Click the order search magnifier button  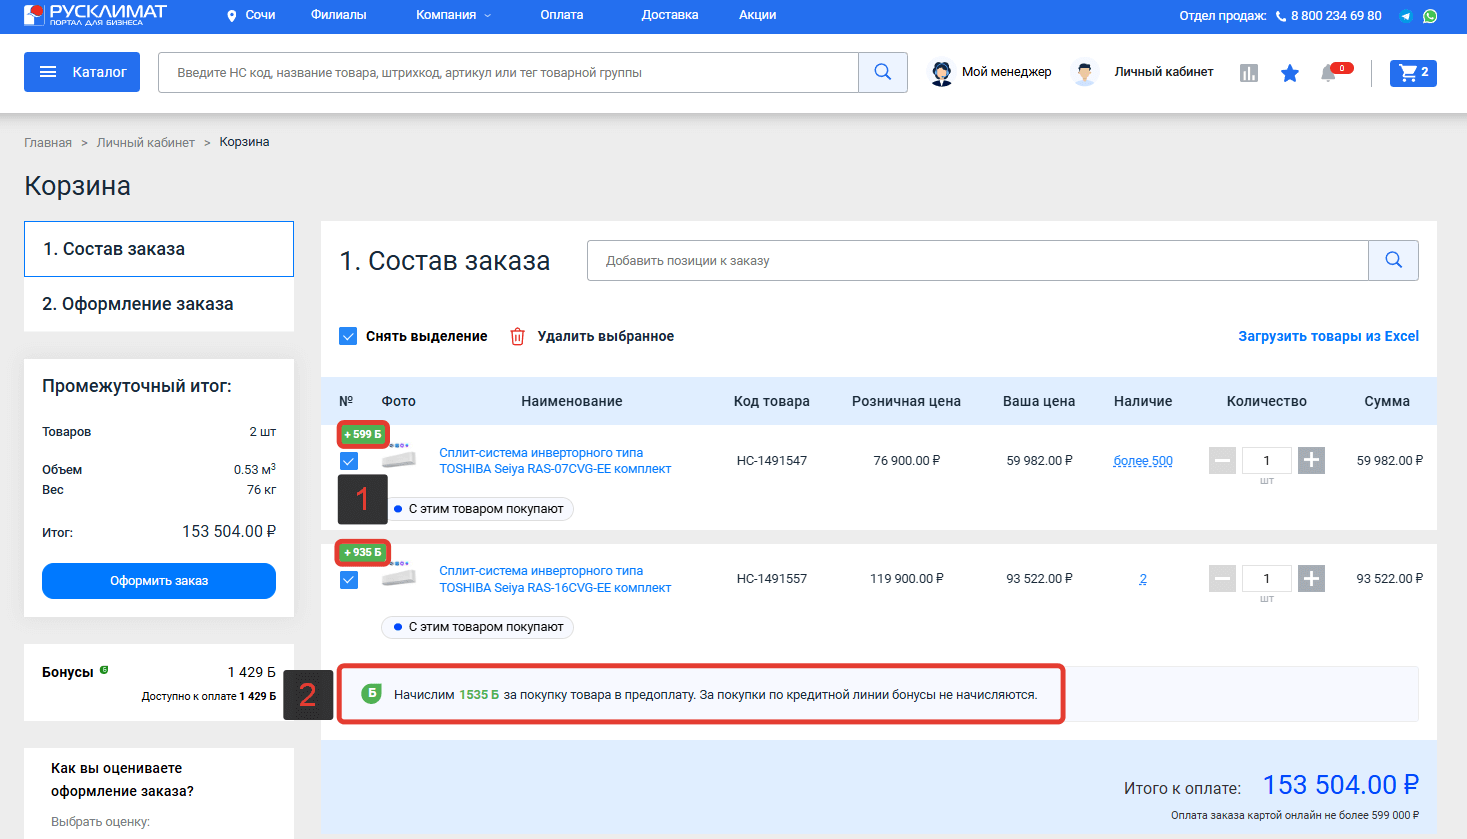point(1393,260)
